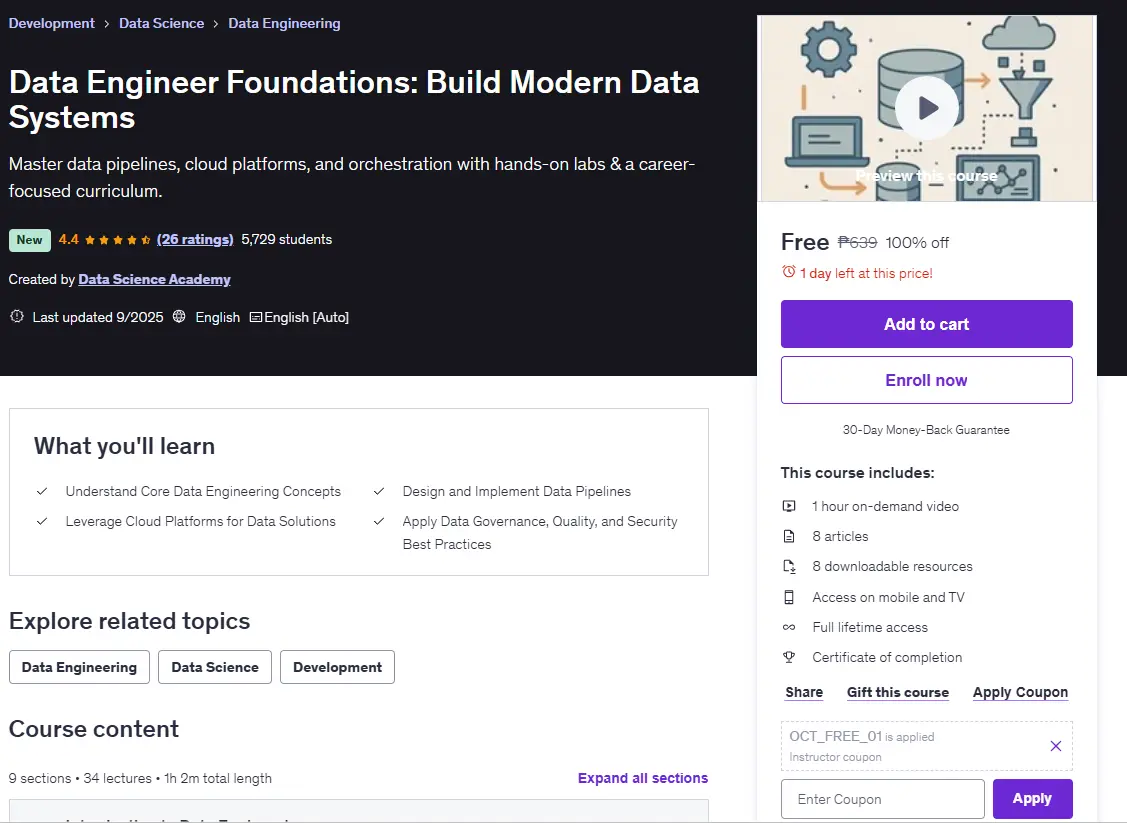Image resolution: width=1127 pixels, height=823 pixels.
Task: Click the mobile device access icon
Action: (788, 597)
